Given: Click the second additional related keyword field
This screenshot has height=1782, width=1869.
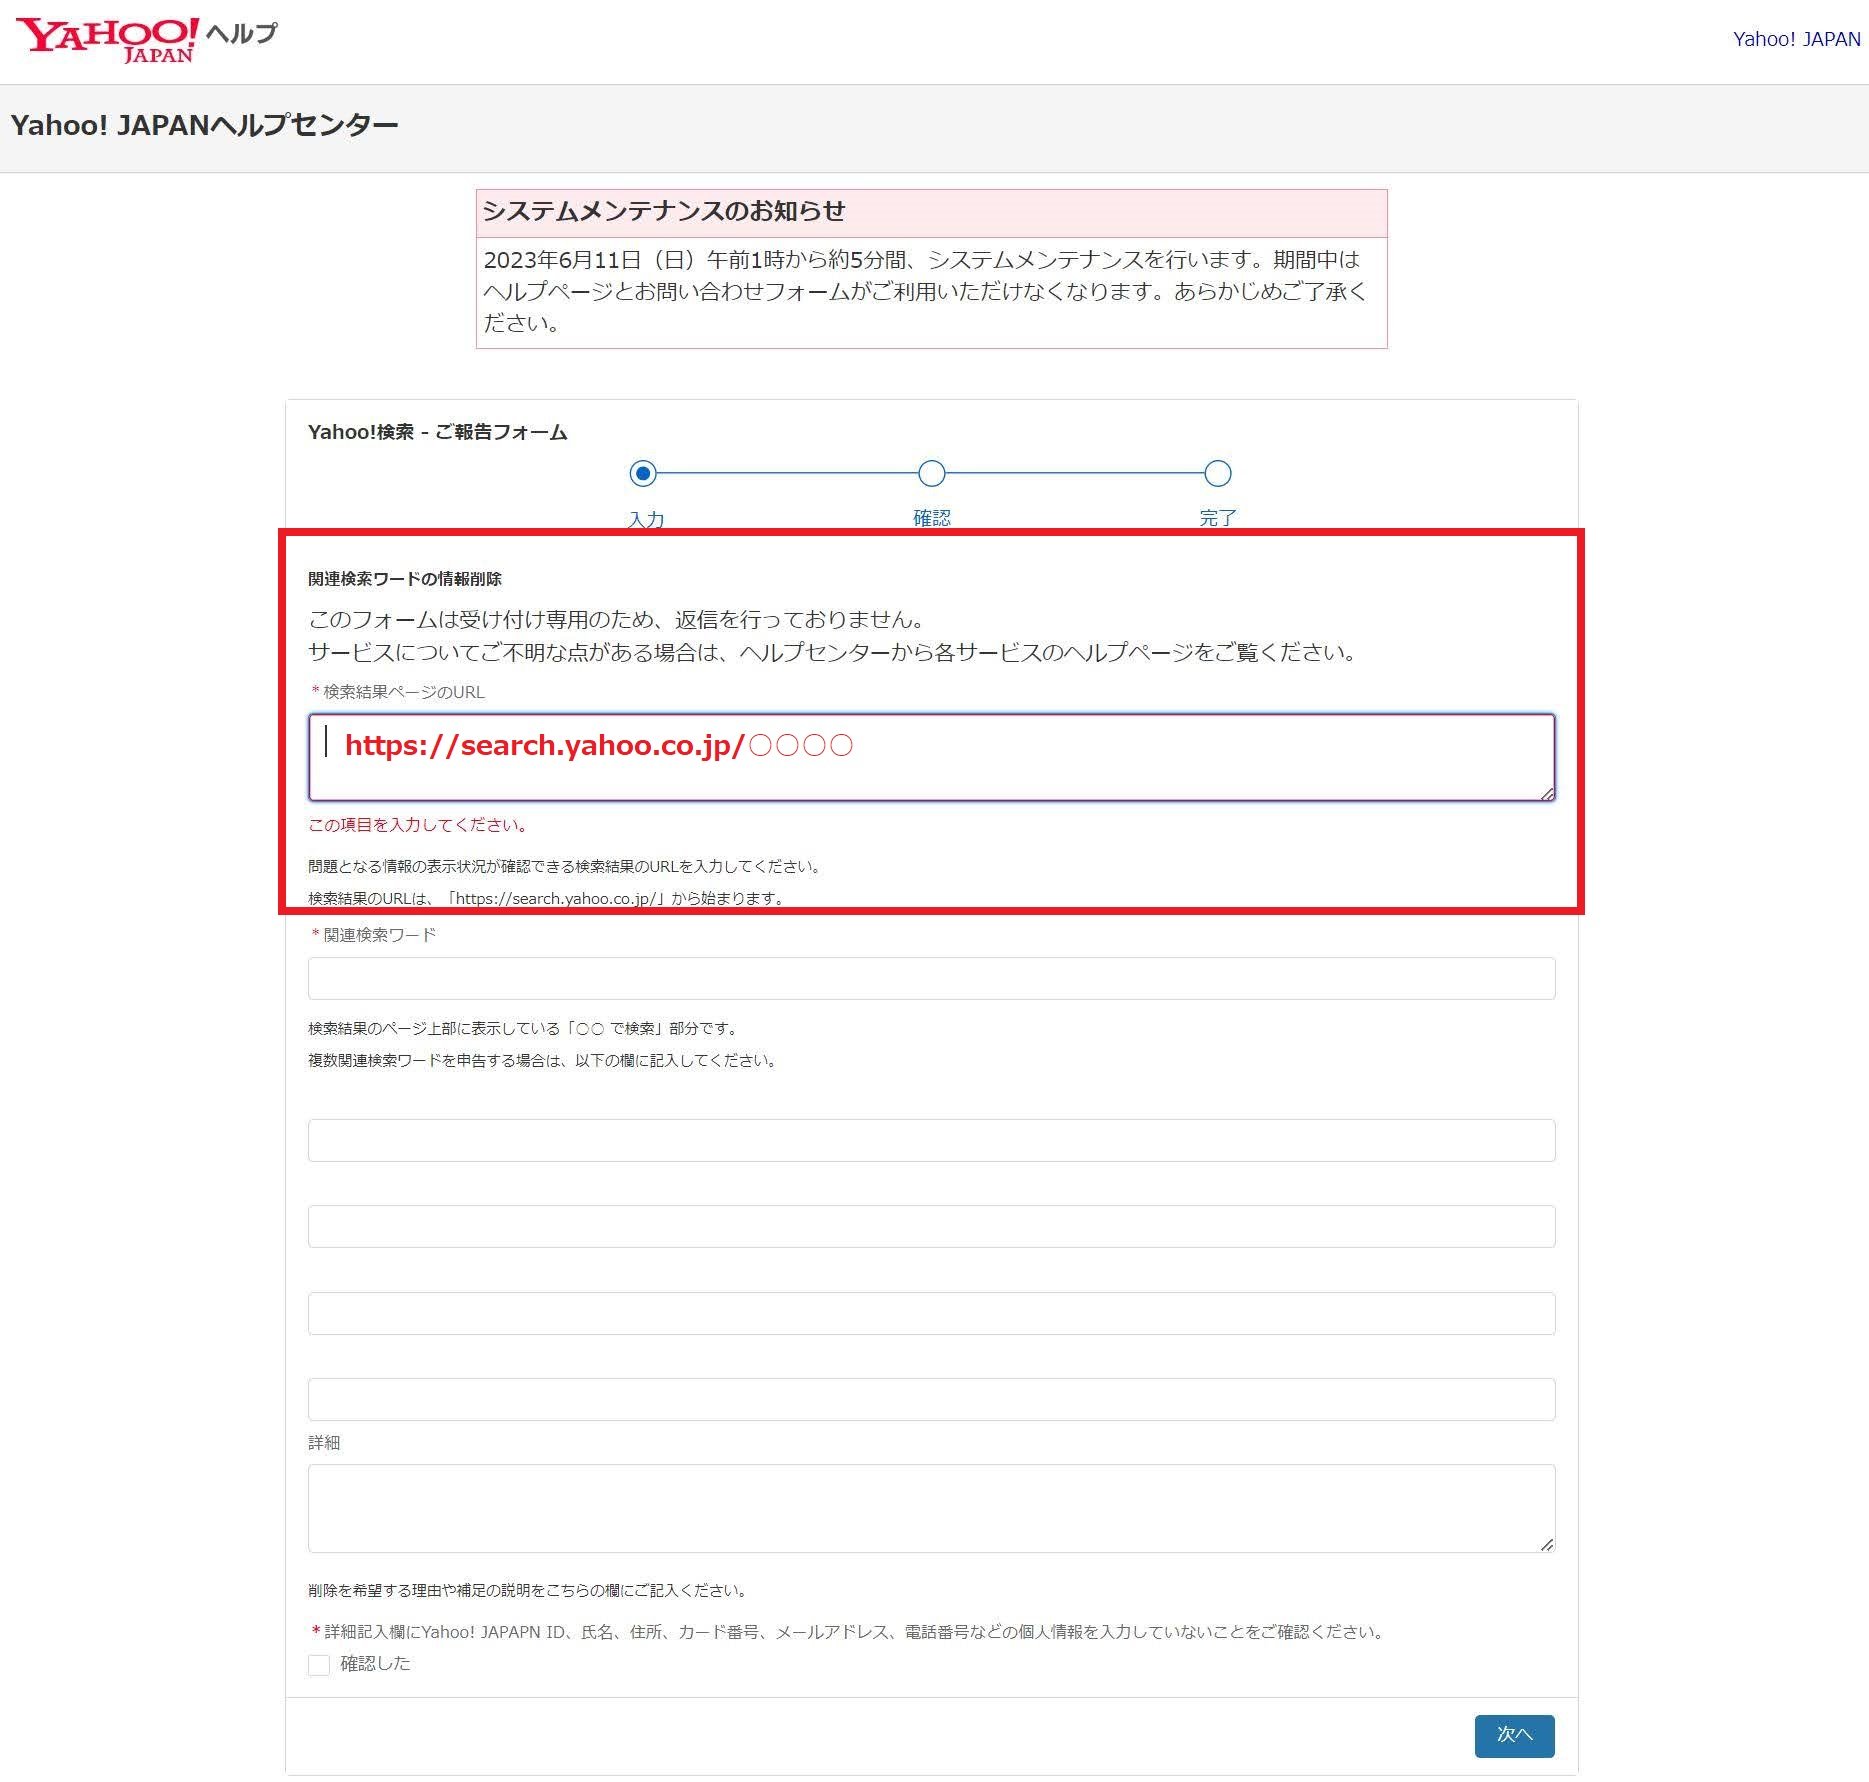Looking at the screenshot, I should point(931,1226).
